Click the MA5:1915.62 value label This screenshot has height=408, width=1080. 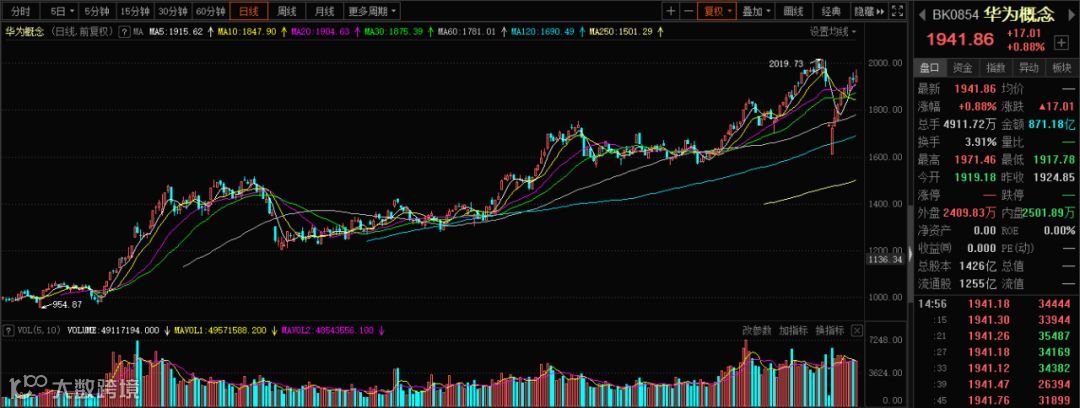click(176, 32)
